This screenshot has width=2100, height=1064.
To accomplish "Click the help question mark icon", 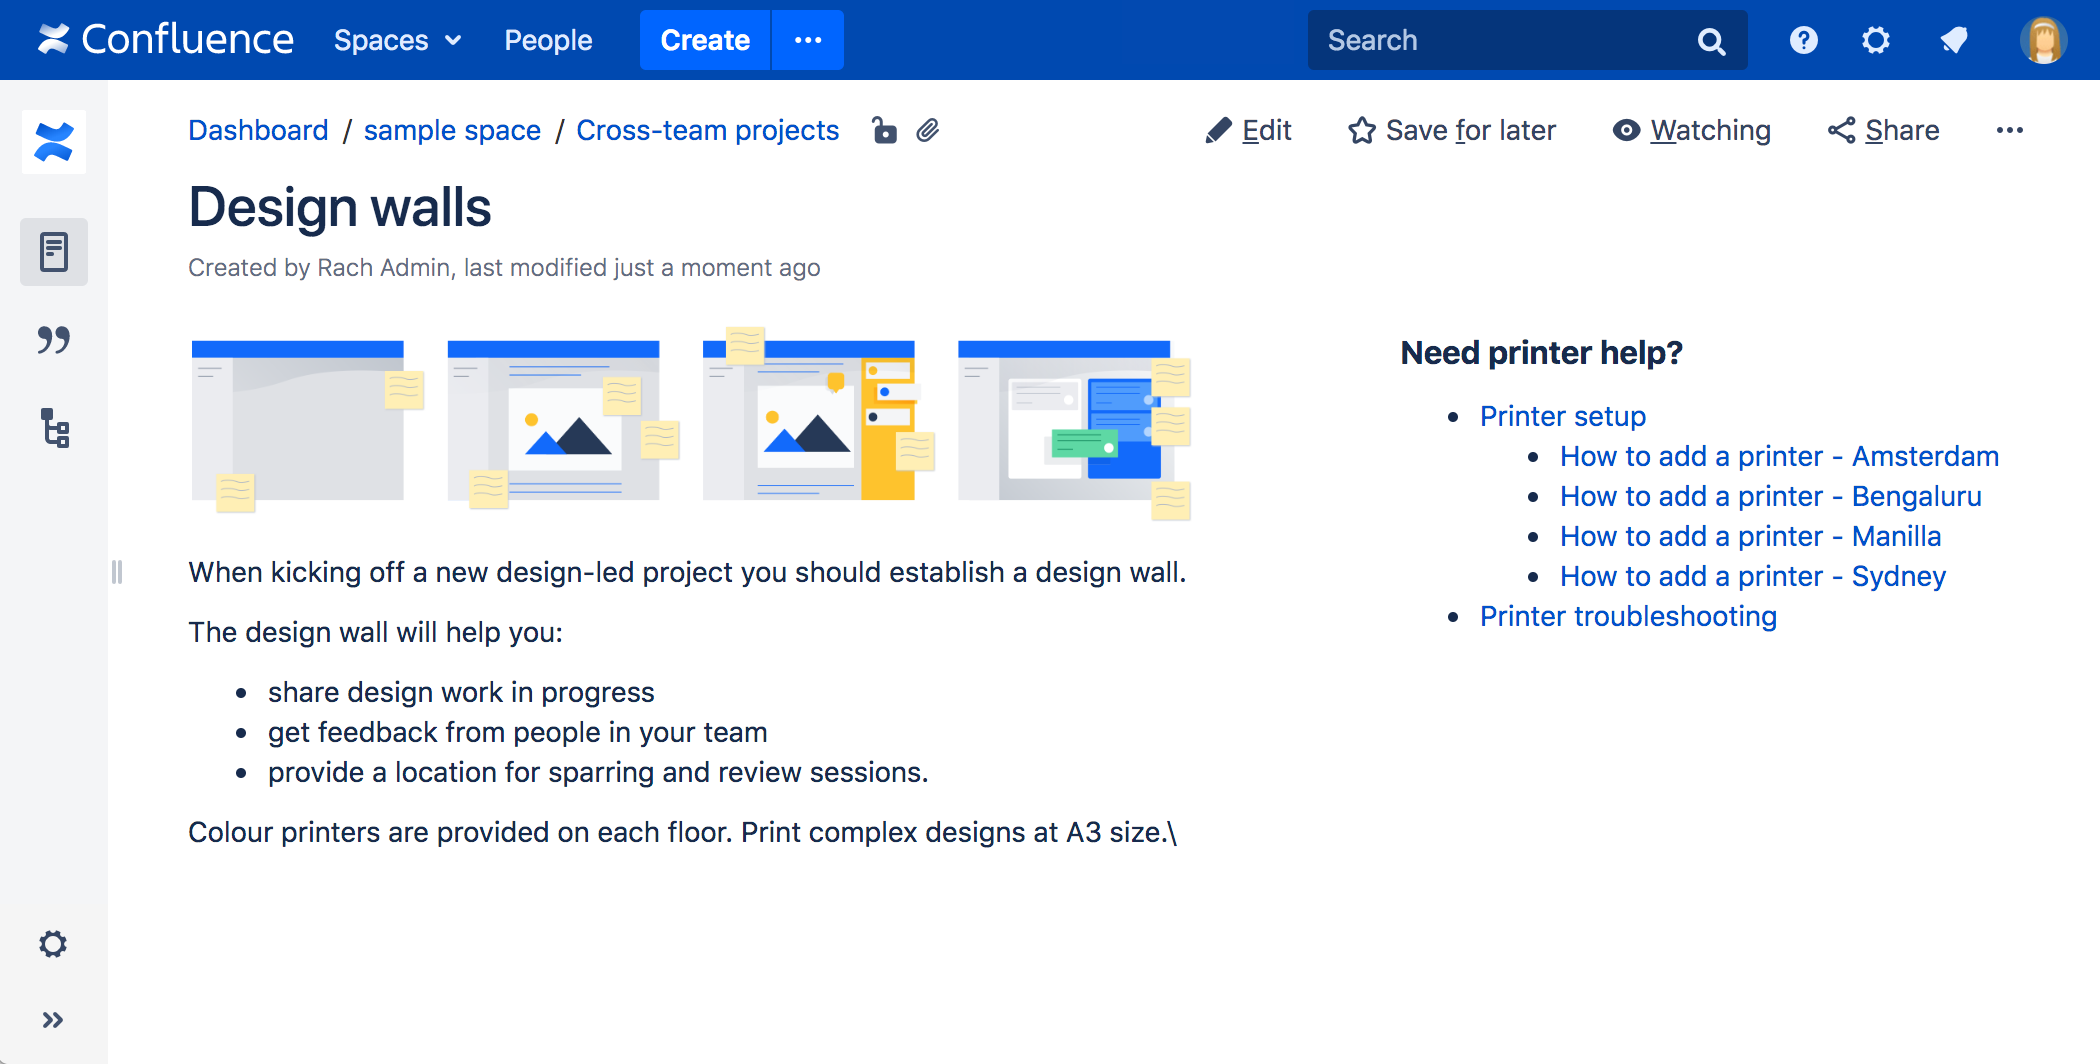I will pyautogui.click(x=1803, y=40).
